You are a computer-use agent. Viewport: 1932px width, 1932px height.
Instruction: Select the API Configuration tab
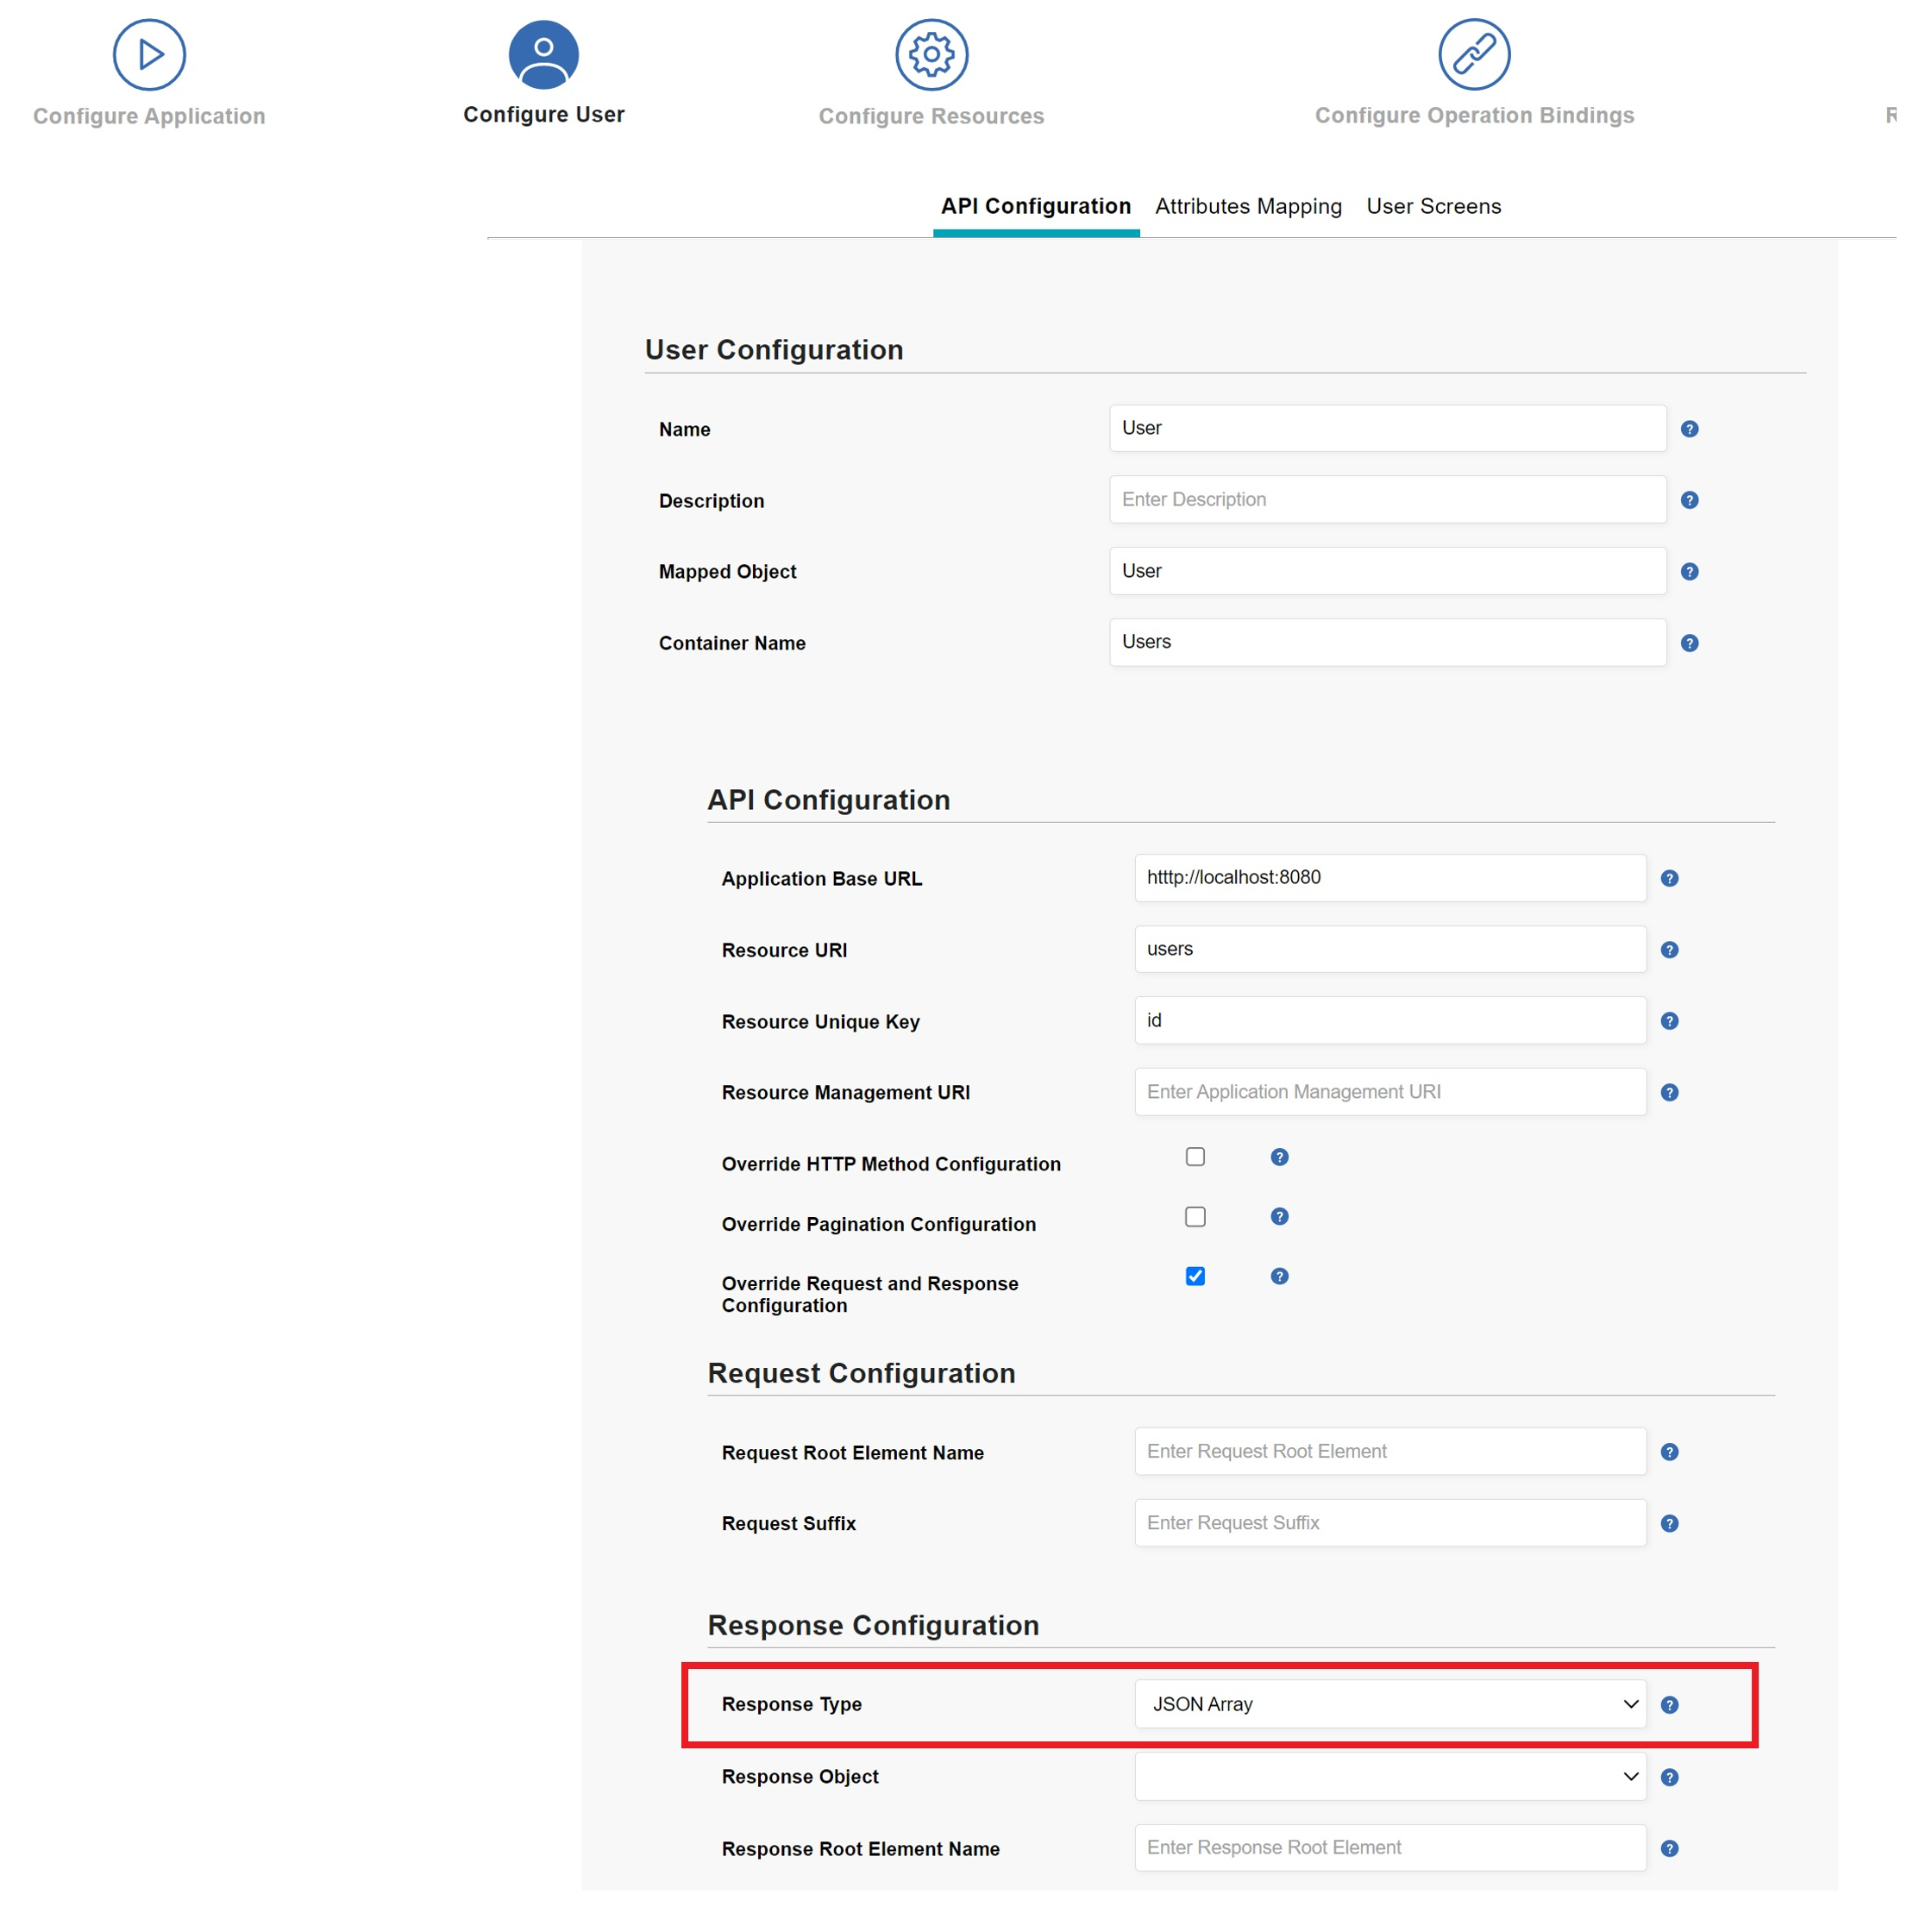pos(1035,206)
